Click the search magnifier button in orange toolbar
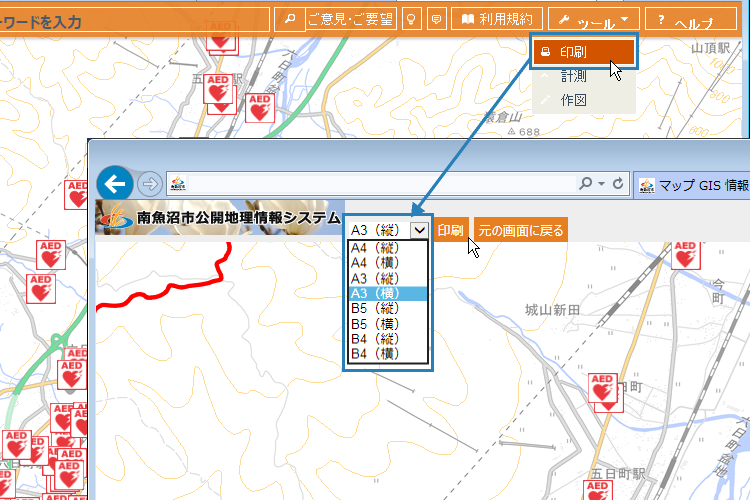 click(x=289, y=19)
